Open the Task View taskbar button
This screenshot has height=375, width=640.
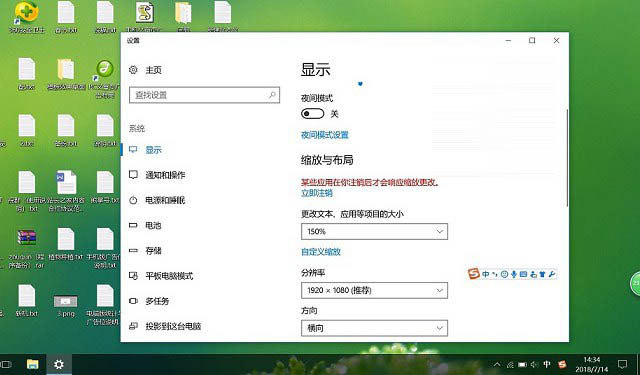[x=6, y=364]
